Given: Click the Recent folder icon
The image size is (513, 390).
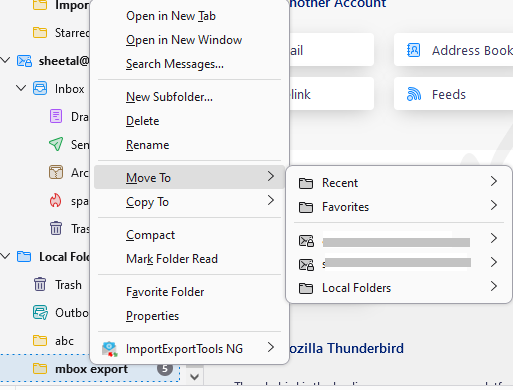Looking at the screenshot, I should coord(306,183).
